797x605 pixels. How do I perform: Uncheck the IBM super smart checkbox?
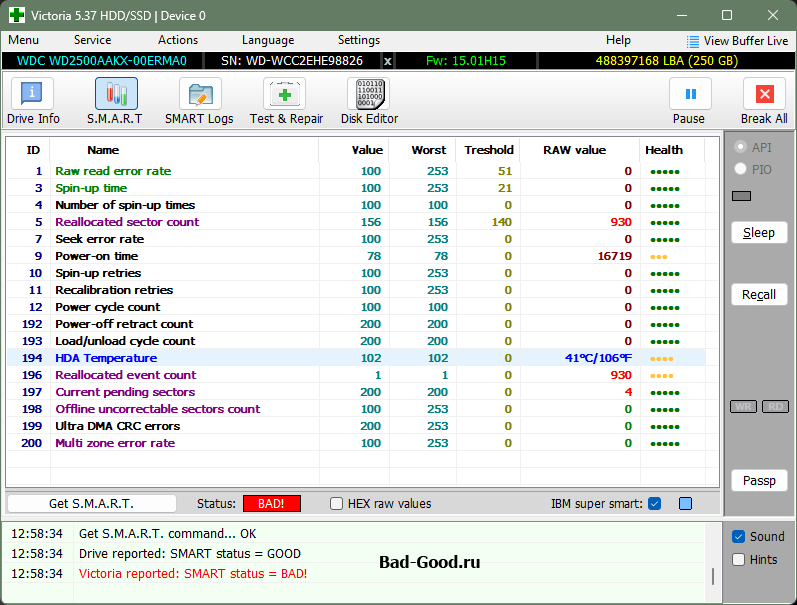click(x=655, y=504)
